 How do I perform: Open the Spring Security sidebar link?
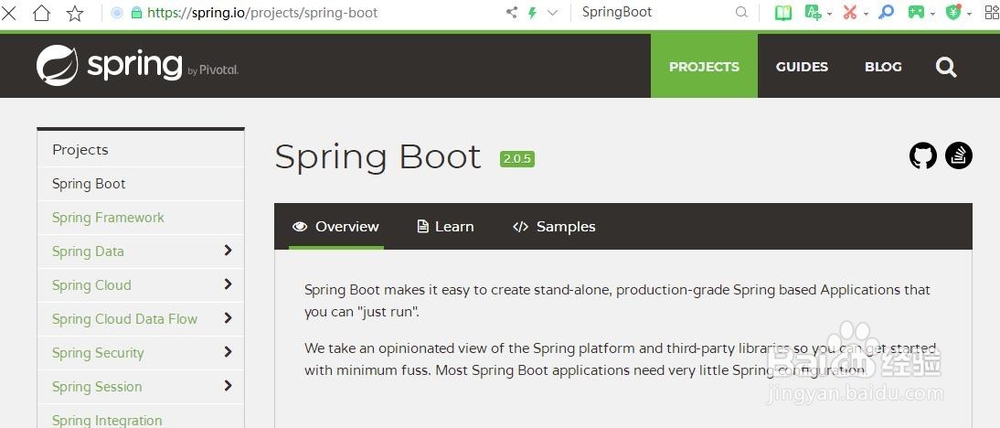[x=98, y=353]
